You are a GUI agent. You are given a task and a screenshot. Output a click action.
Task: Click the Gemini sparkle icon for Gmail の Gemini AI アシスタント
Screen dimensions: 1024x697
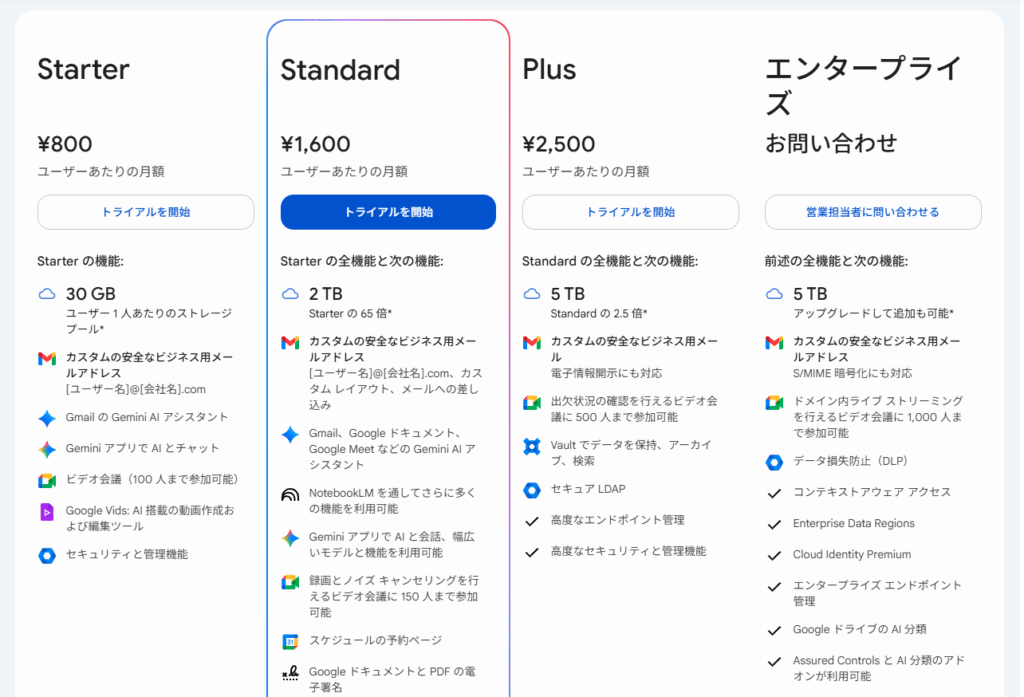[x=47, y=418]
